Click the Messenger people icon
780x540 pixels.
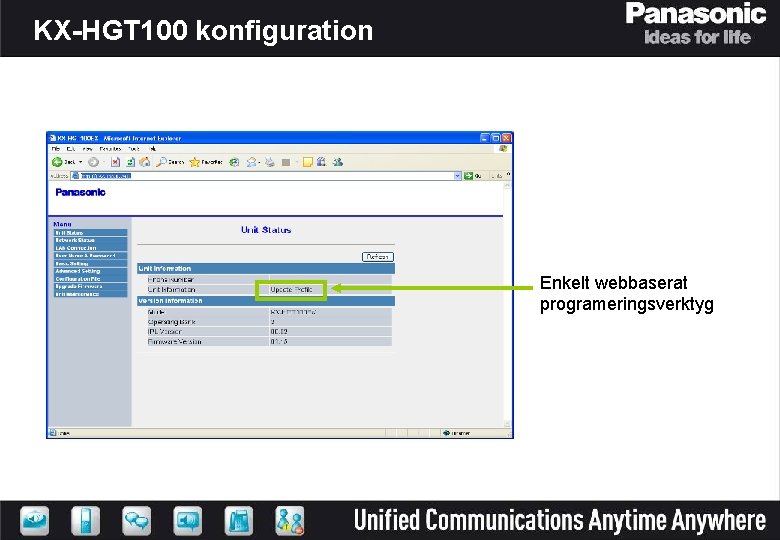[x=338, y=162]
